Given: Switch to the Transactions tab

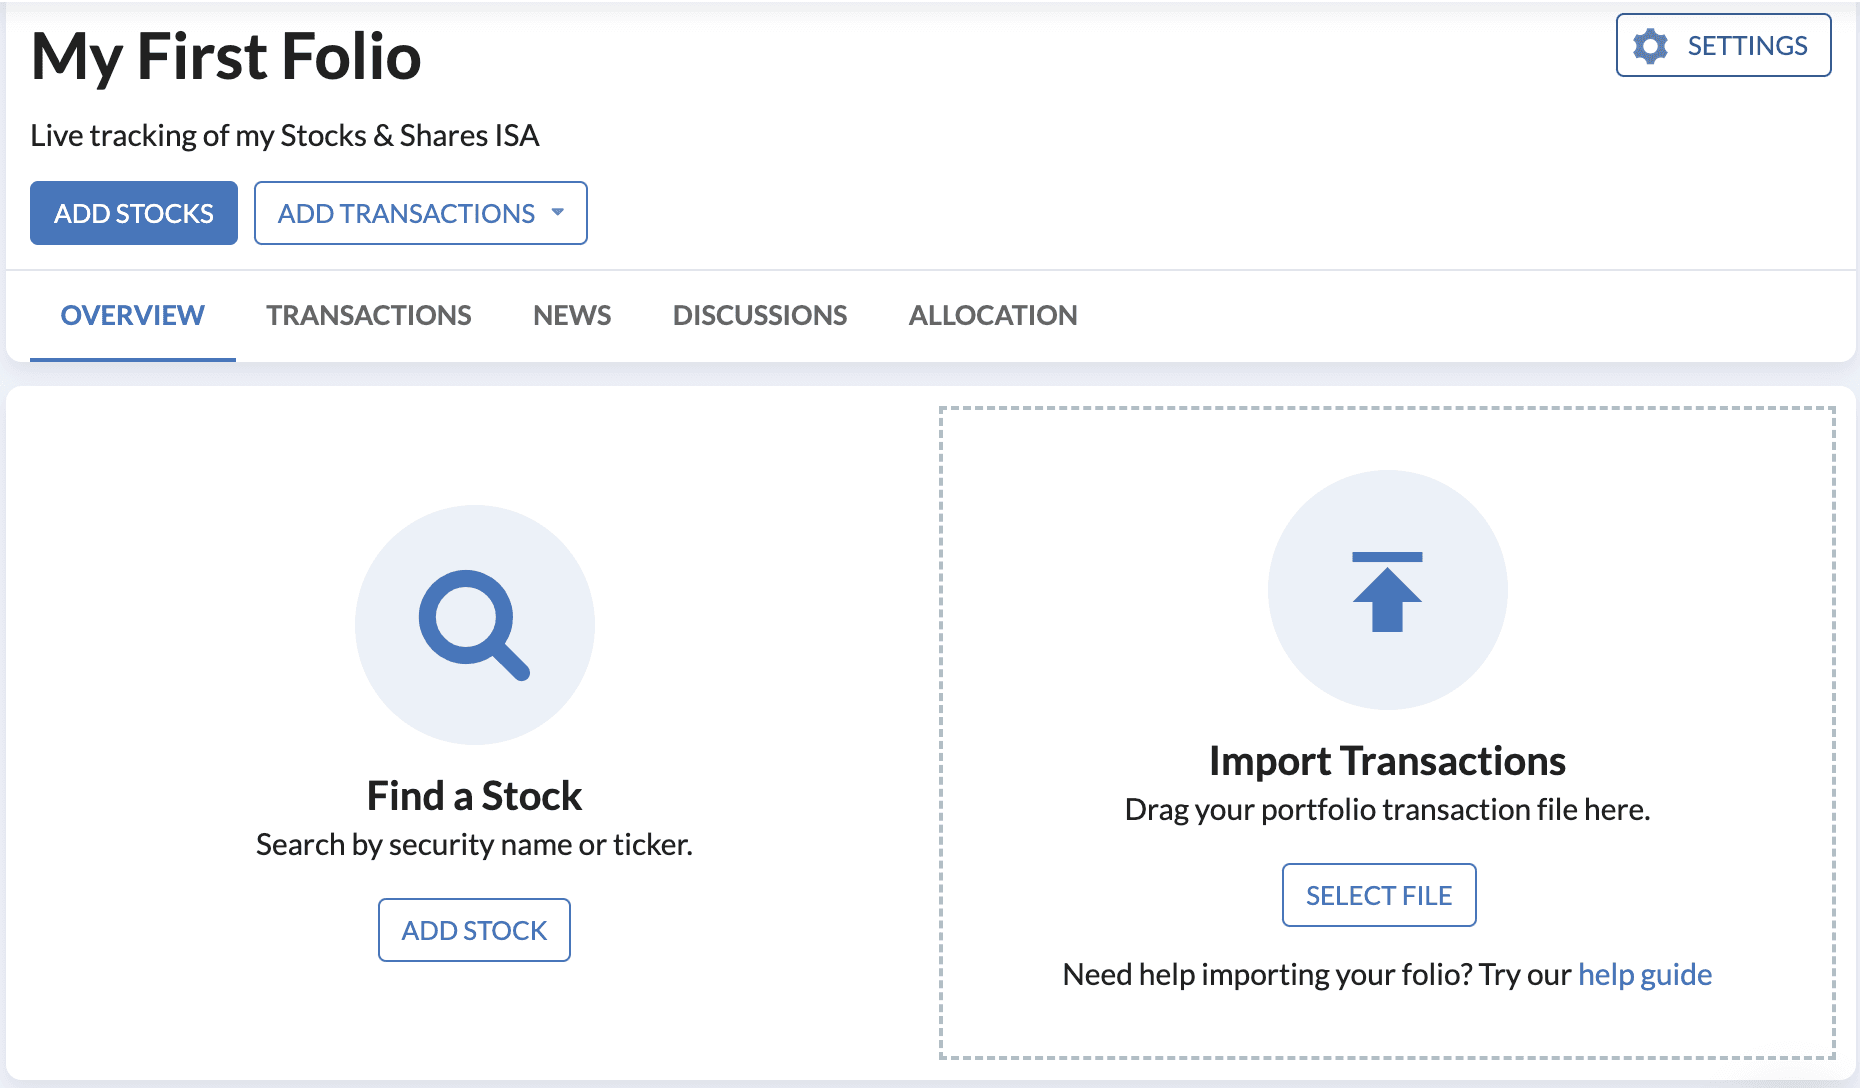Looking at the screenshot, I should [369, 315].
